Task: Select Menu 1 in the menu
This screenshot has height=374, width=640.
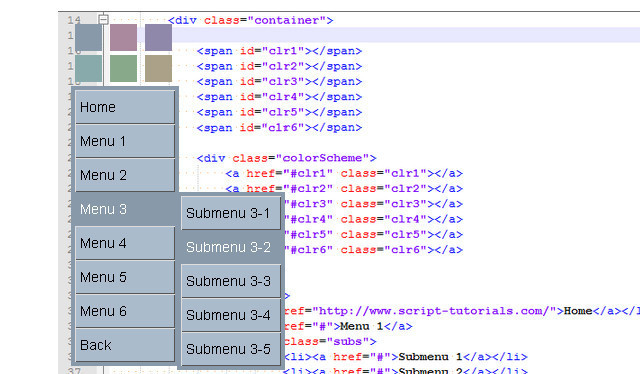Action: coord(125,141)
